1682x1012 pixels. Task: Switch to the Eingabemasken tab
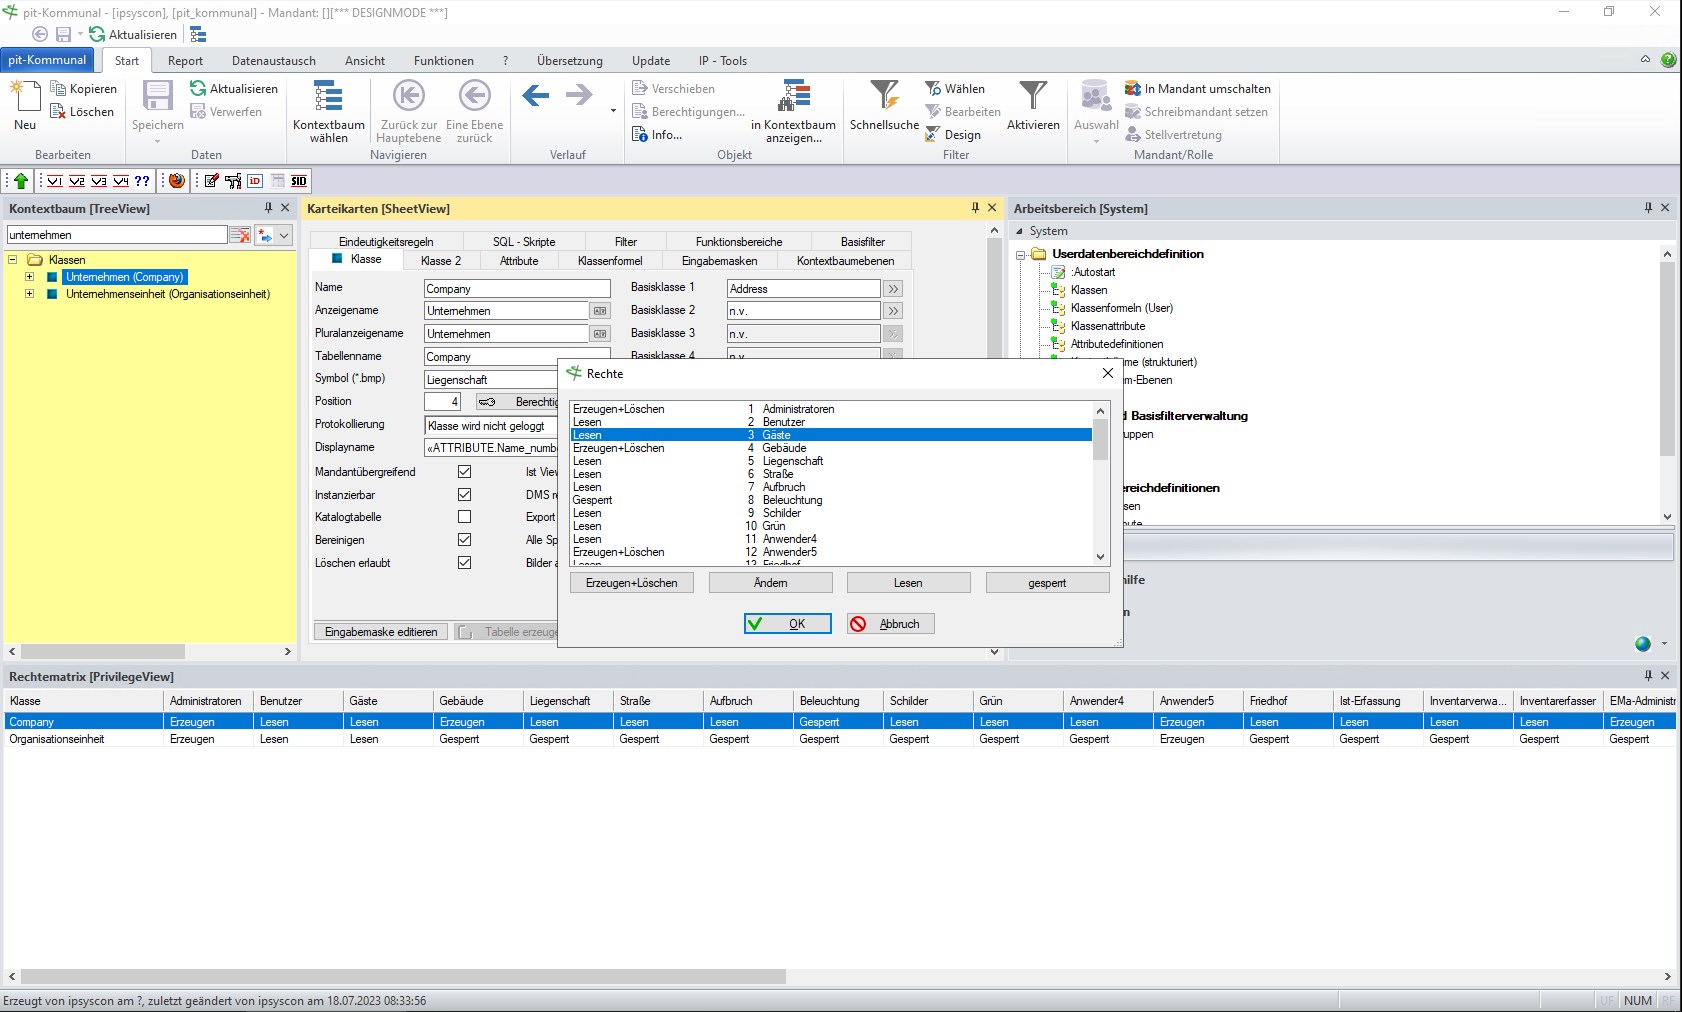pyautogui.click(x=719, y=261)
